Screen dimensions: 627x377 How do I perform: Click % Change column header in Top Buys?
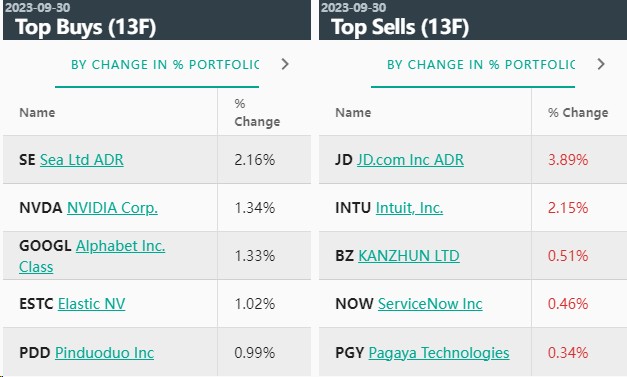point(257,112)
